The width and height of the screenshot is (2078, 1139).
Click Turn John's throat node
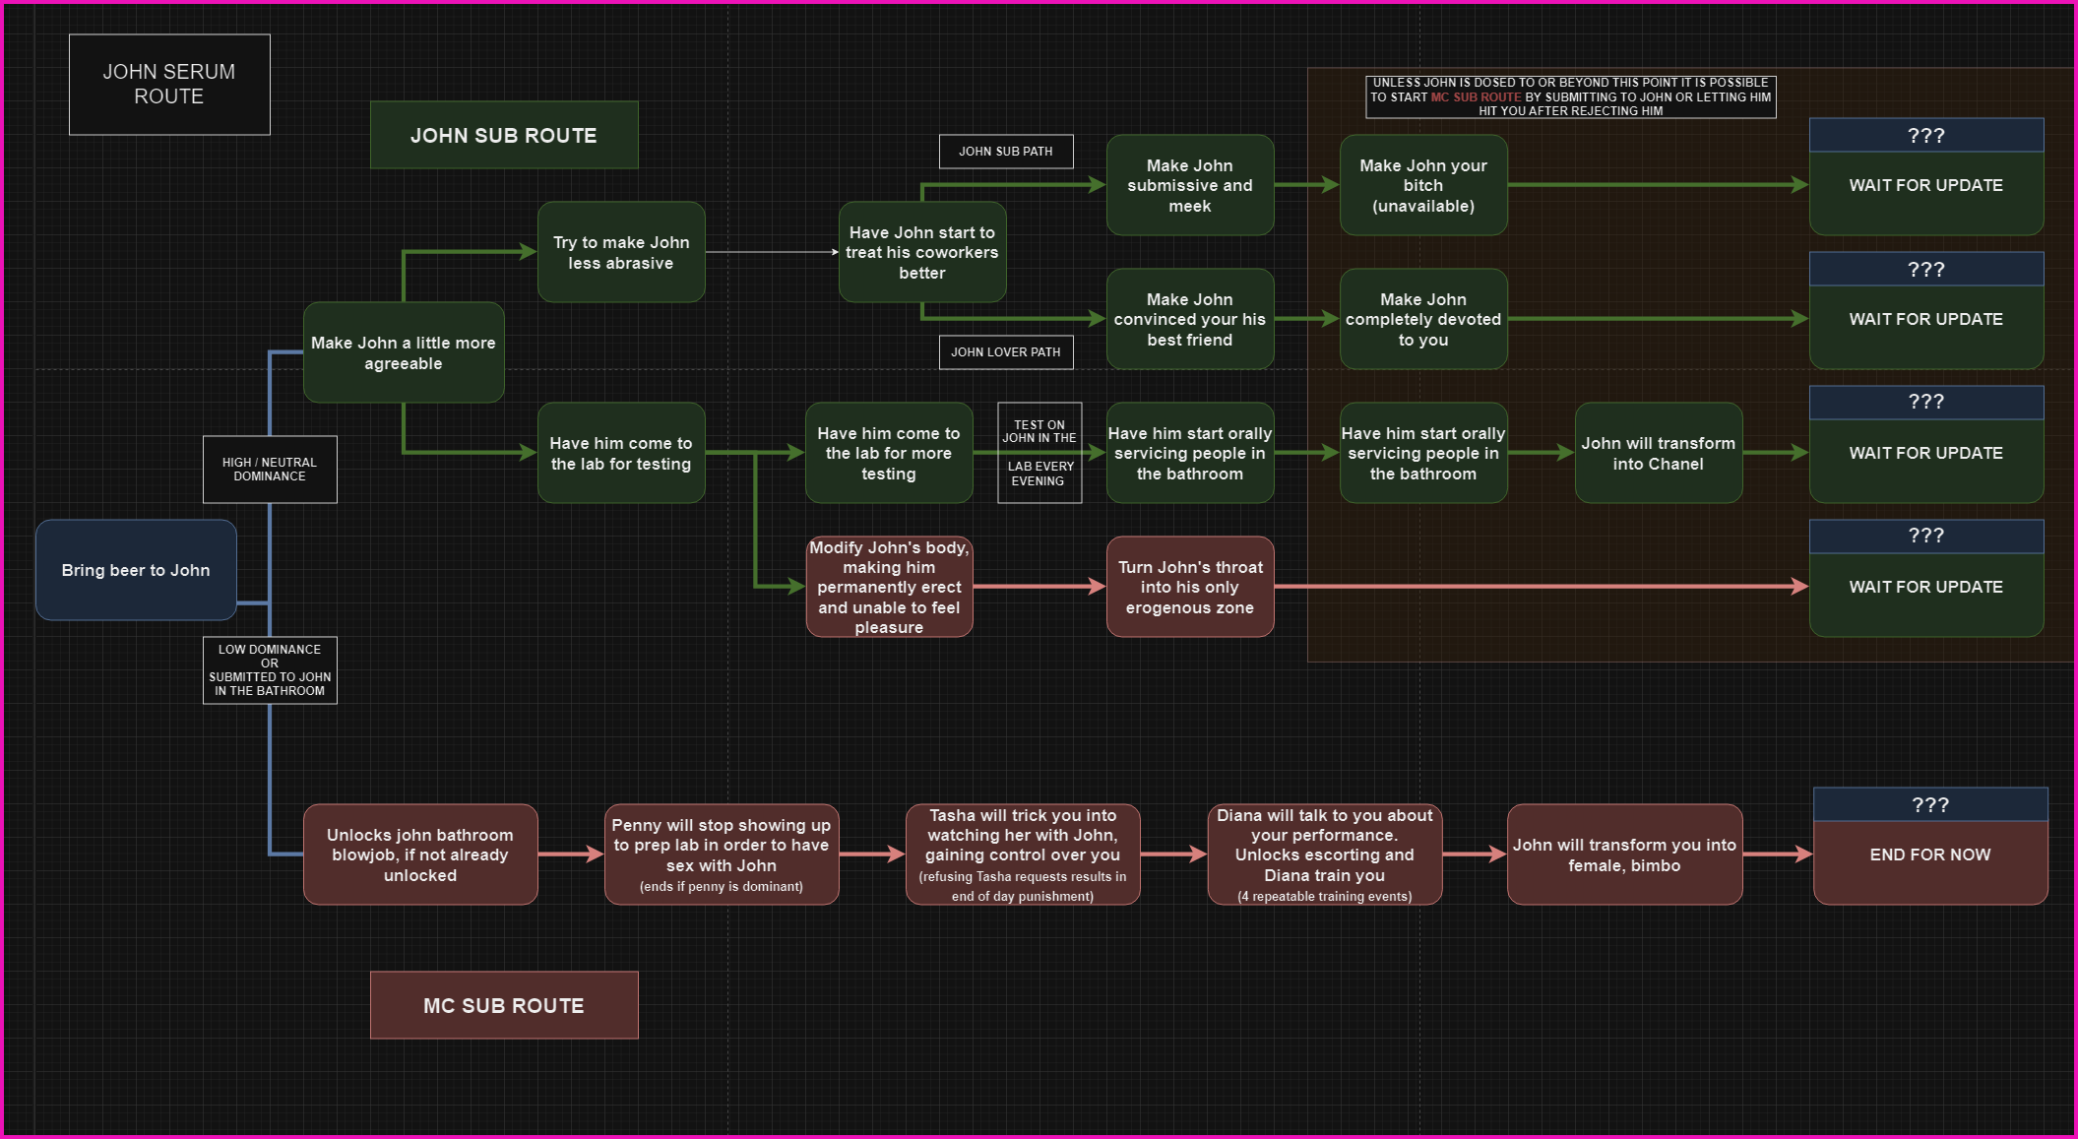(x=1189, y=587)
